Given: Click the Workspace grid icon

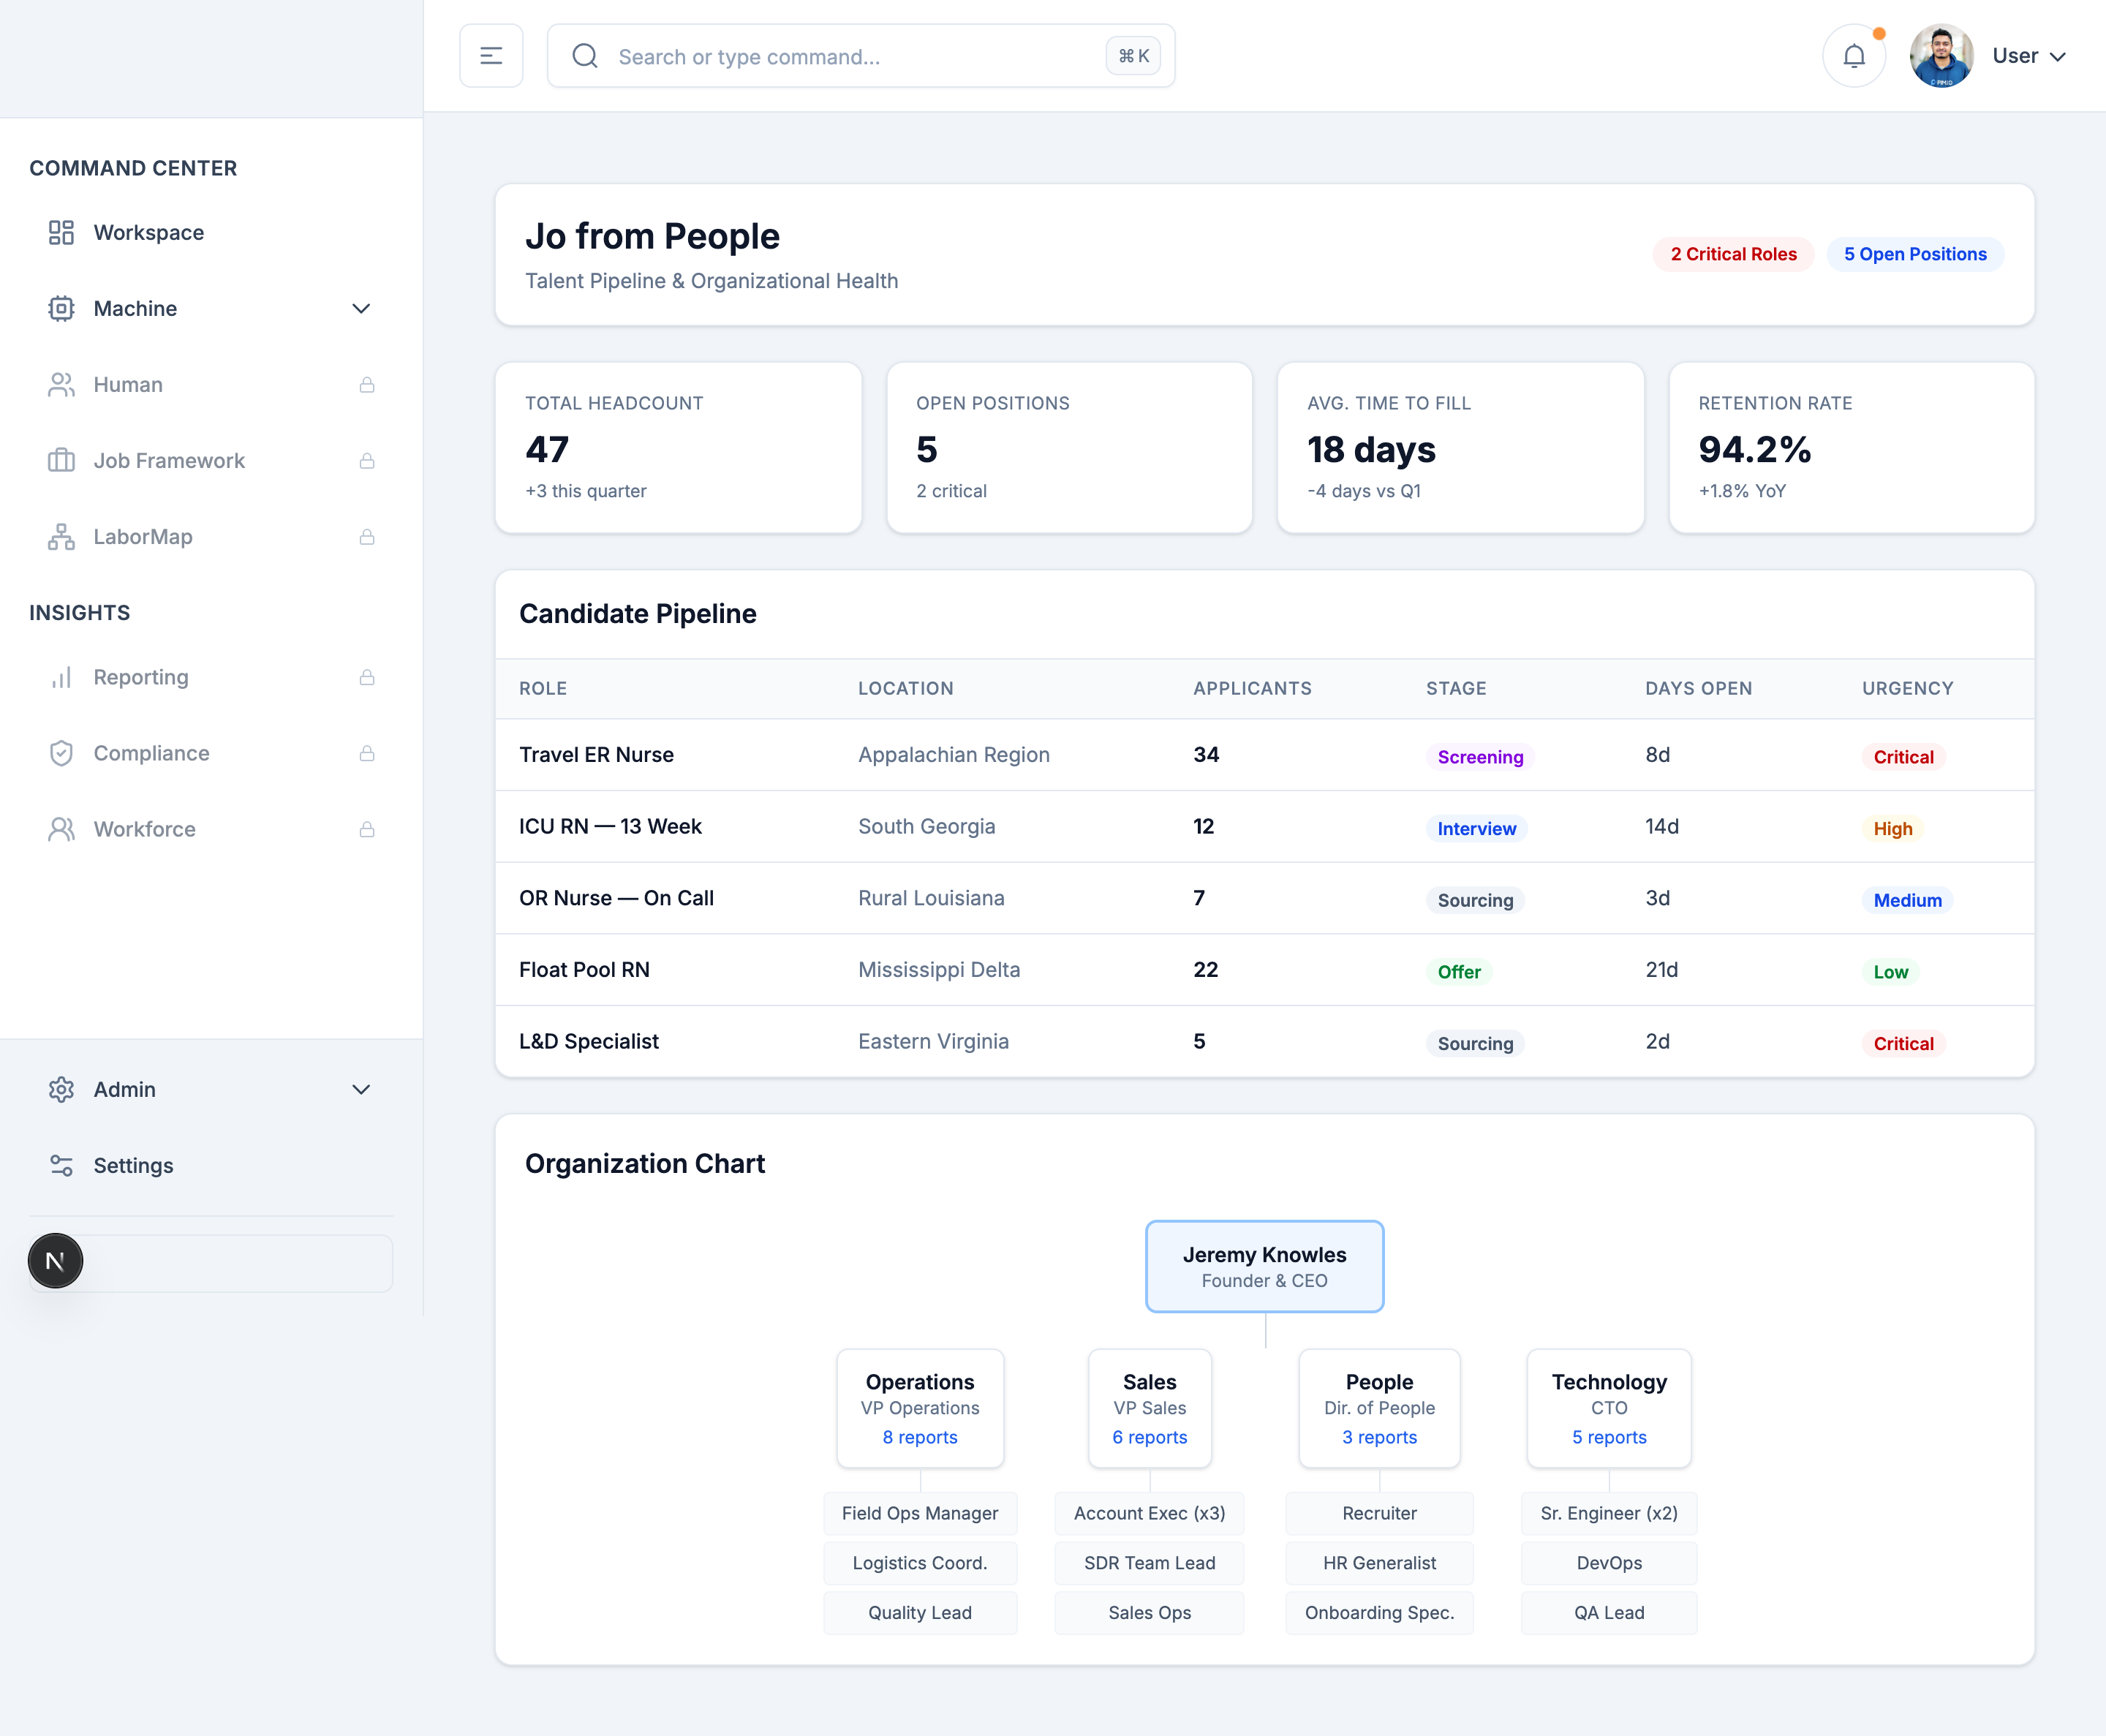Looking at the screenshot, I should [61, 232].
